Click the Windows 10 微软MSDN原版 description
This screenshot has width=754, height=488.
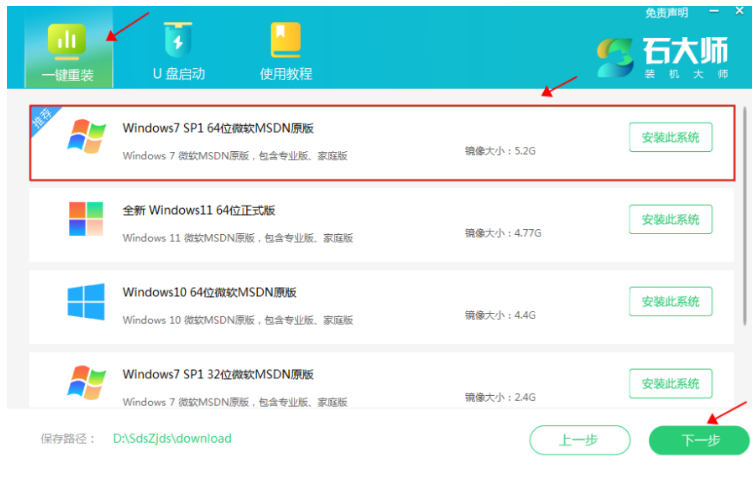tap(238, 320)
